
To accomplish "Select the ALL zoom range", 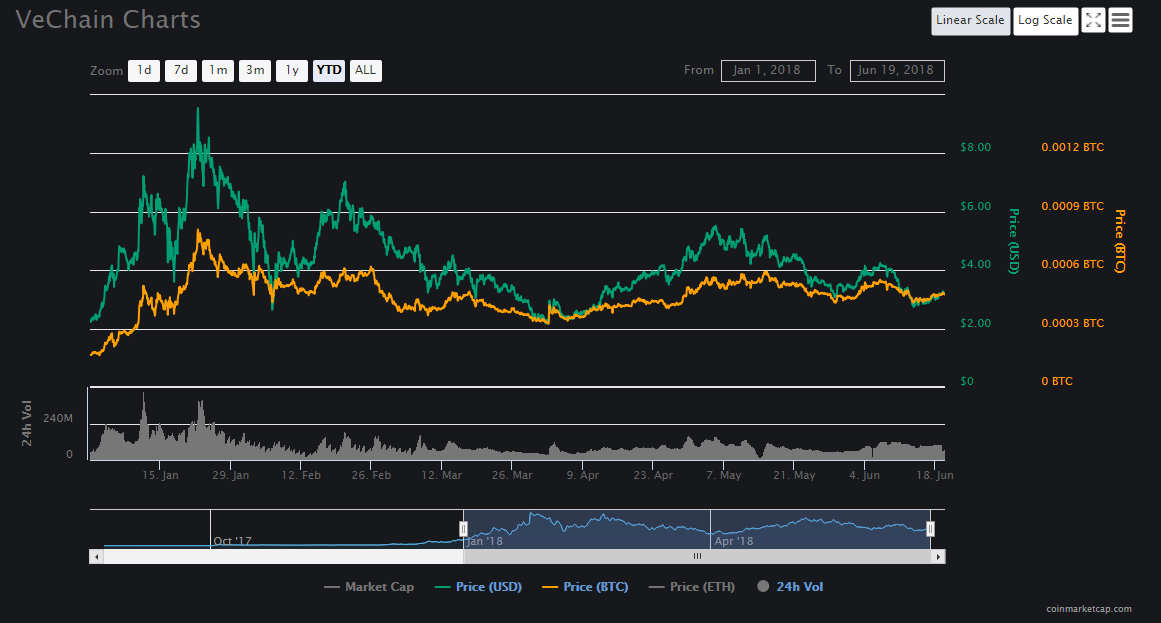I will [x=365, y=70].
